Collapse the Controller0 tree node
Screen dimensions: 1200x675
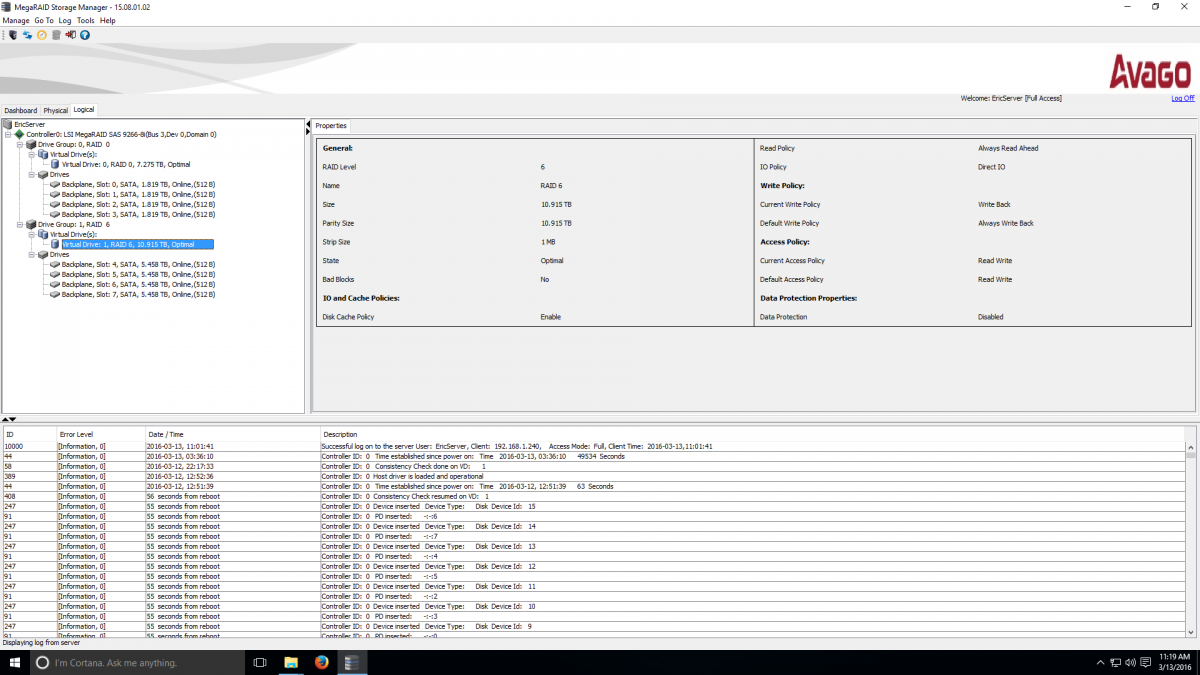(x=8, y=134)
